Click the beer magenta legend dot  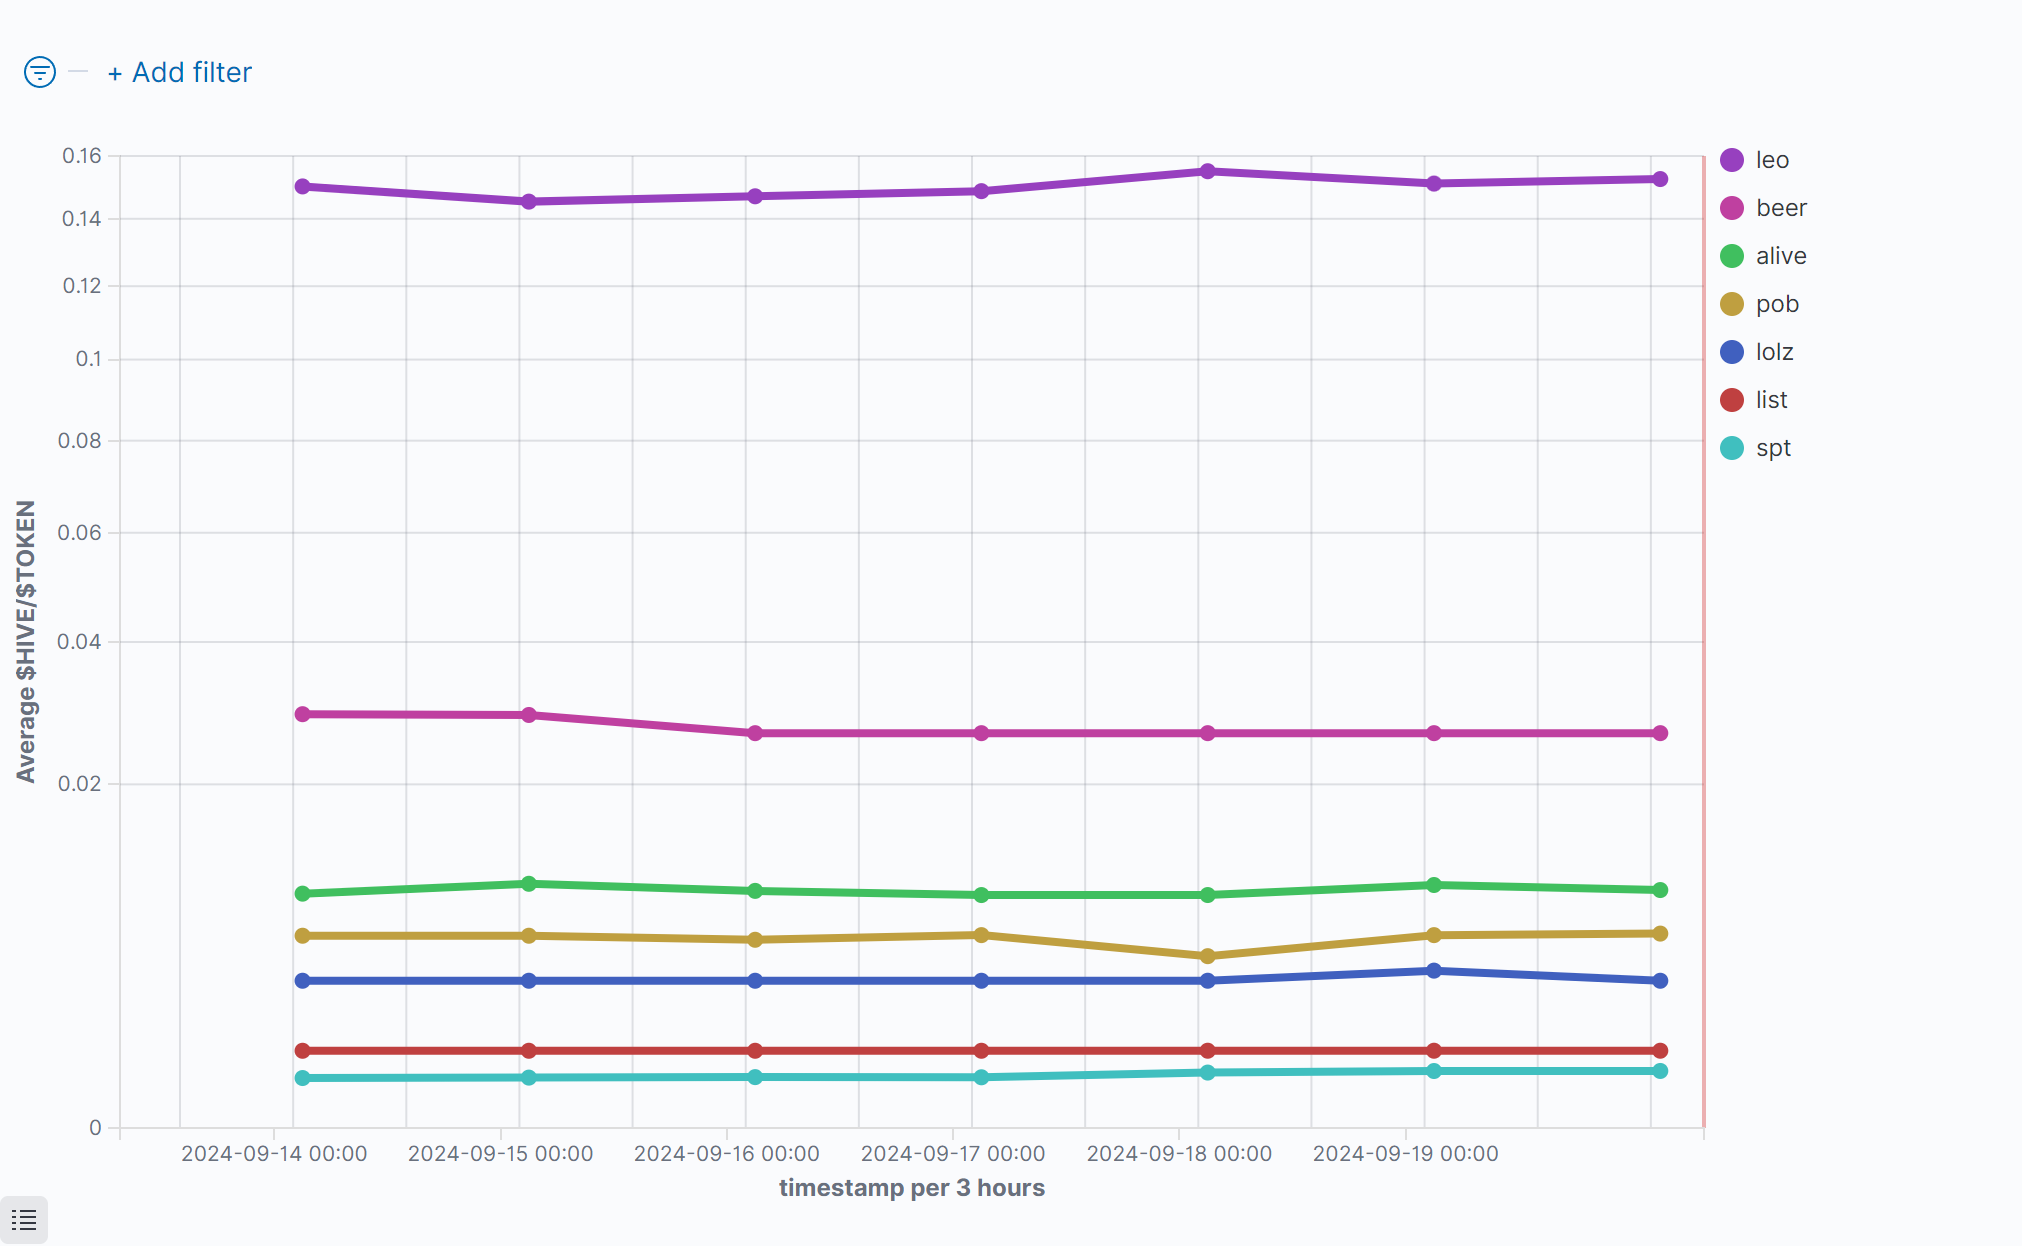1732,208
